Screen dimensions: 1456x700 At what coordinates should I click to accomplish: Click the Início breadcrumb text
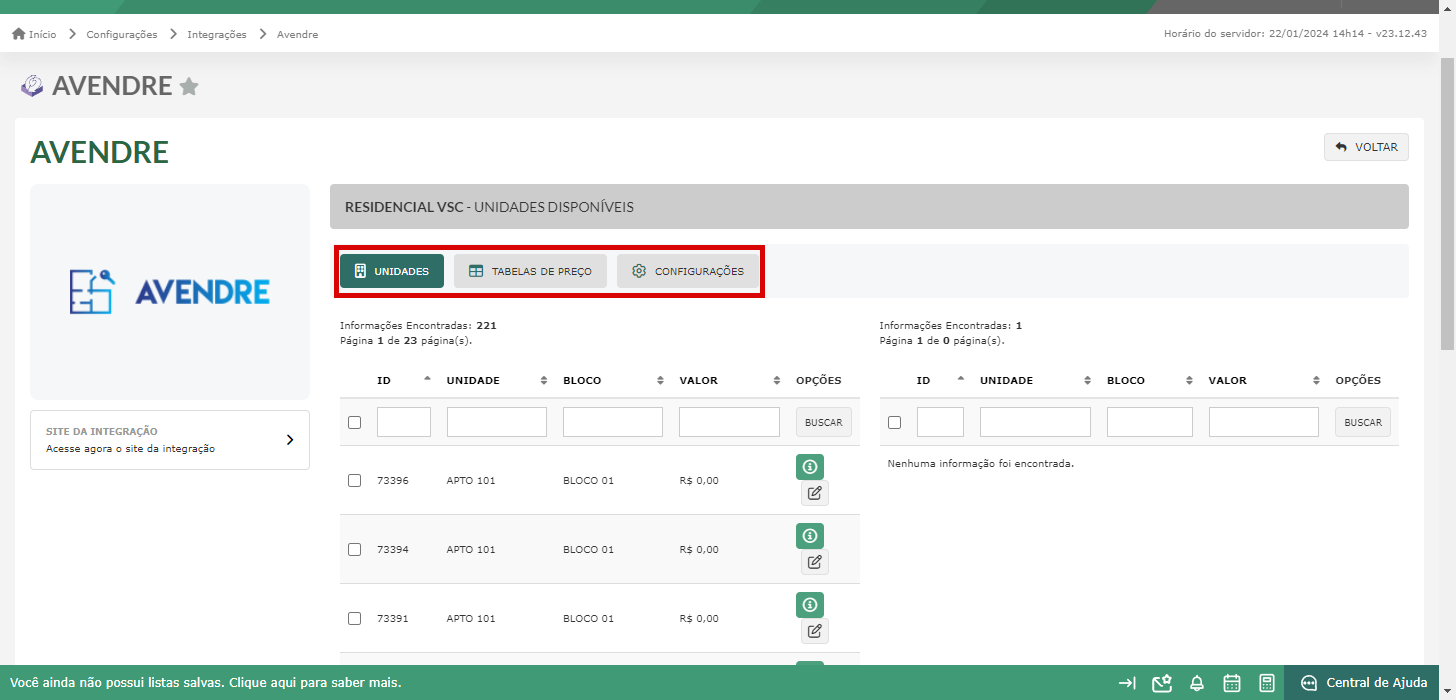click(x=42, y=34)
